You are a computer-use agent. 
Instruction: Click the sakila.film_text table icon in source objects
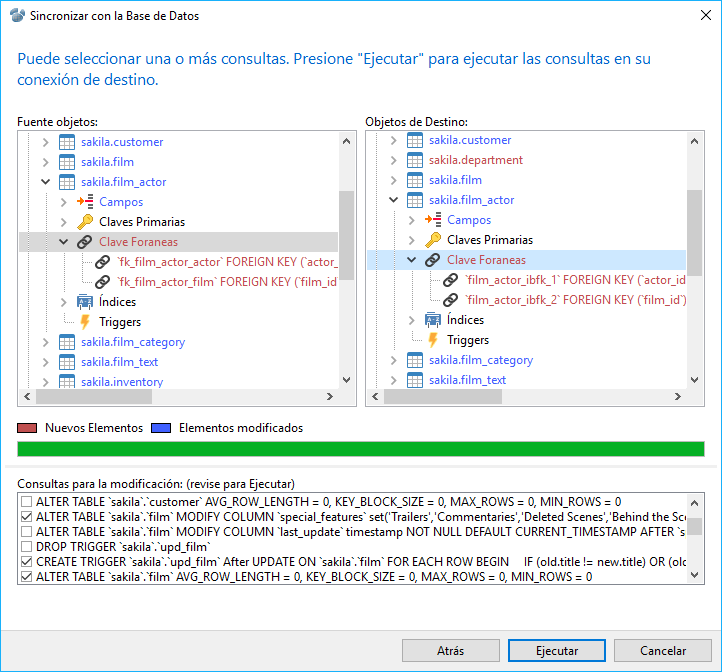(x=67, y=362)
